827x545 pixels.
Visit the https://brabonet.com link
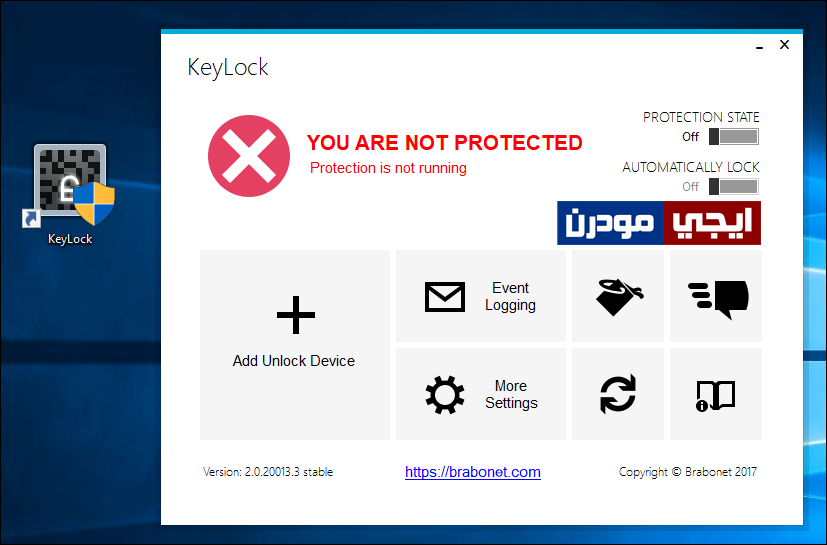tap(473, 472)
